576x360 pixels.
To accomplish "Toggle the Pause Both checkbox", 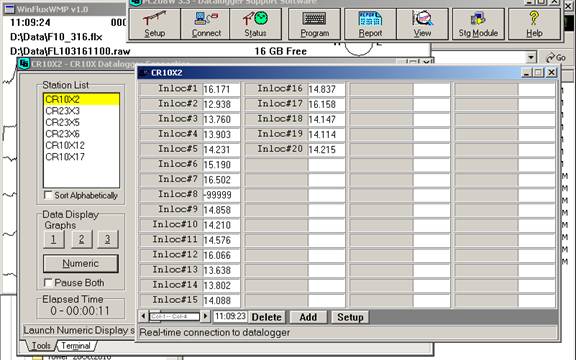I will (x=48, y=282).
